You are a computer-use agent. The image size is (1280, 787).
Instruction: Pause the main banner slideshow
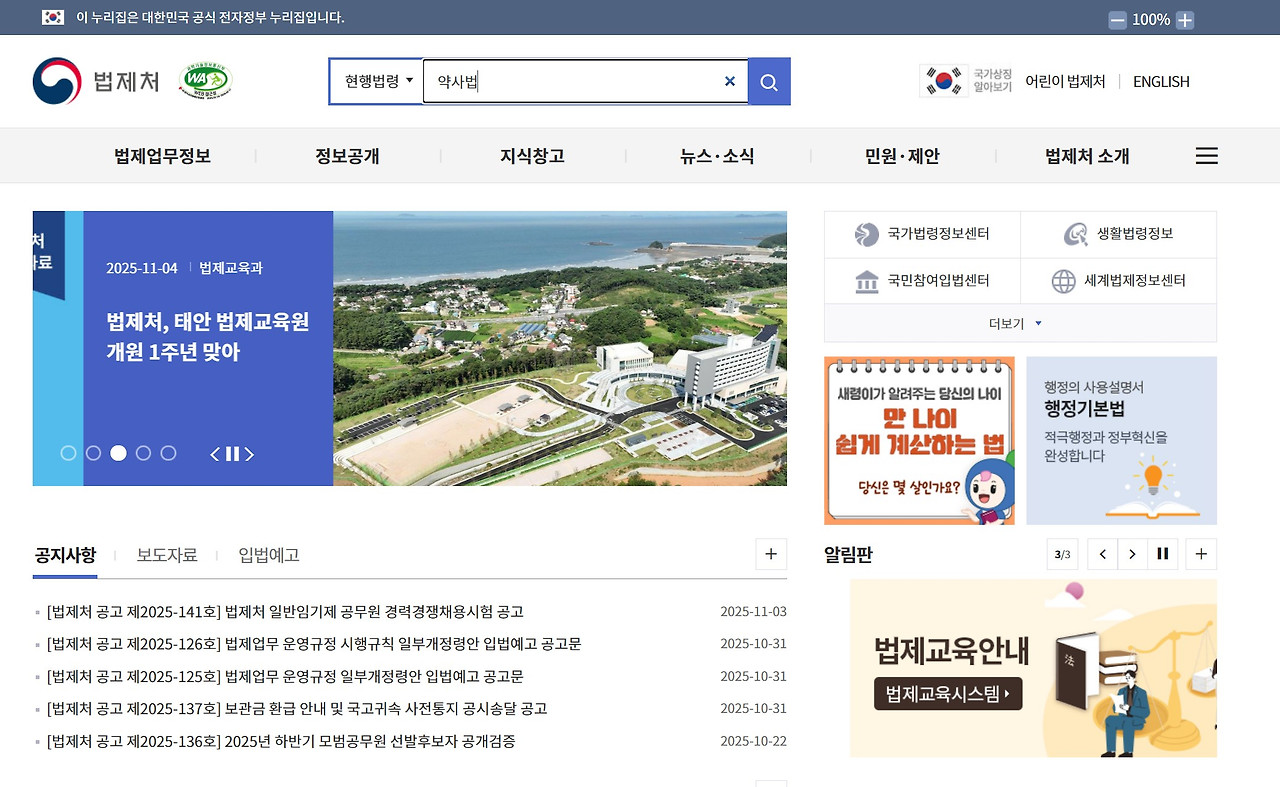pos(231,453)
